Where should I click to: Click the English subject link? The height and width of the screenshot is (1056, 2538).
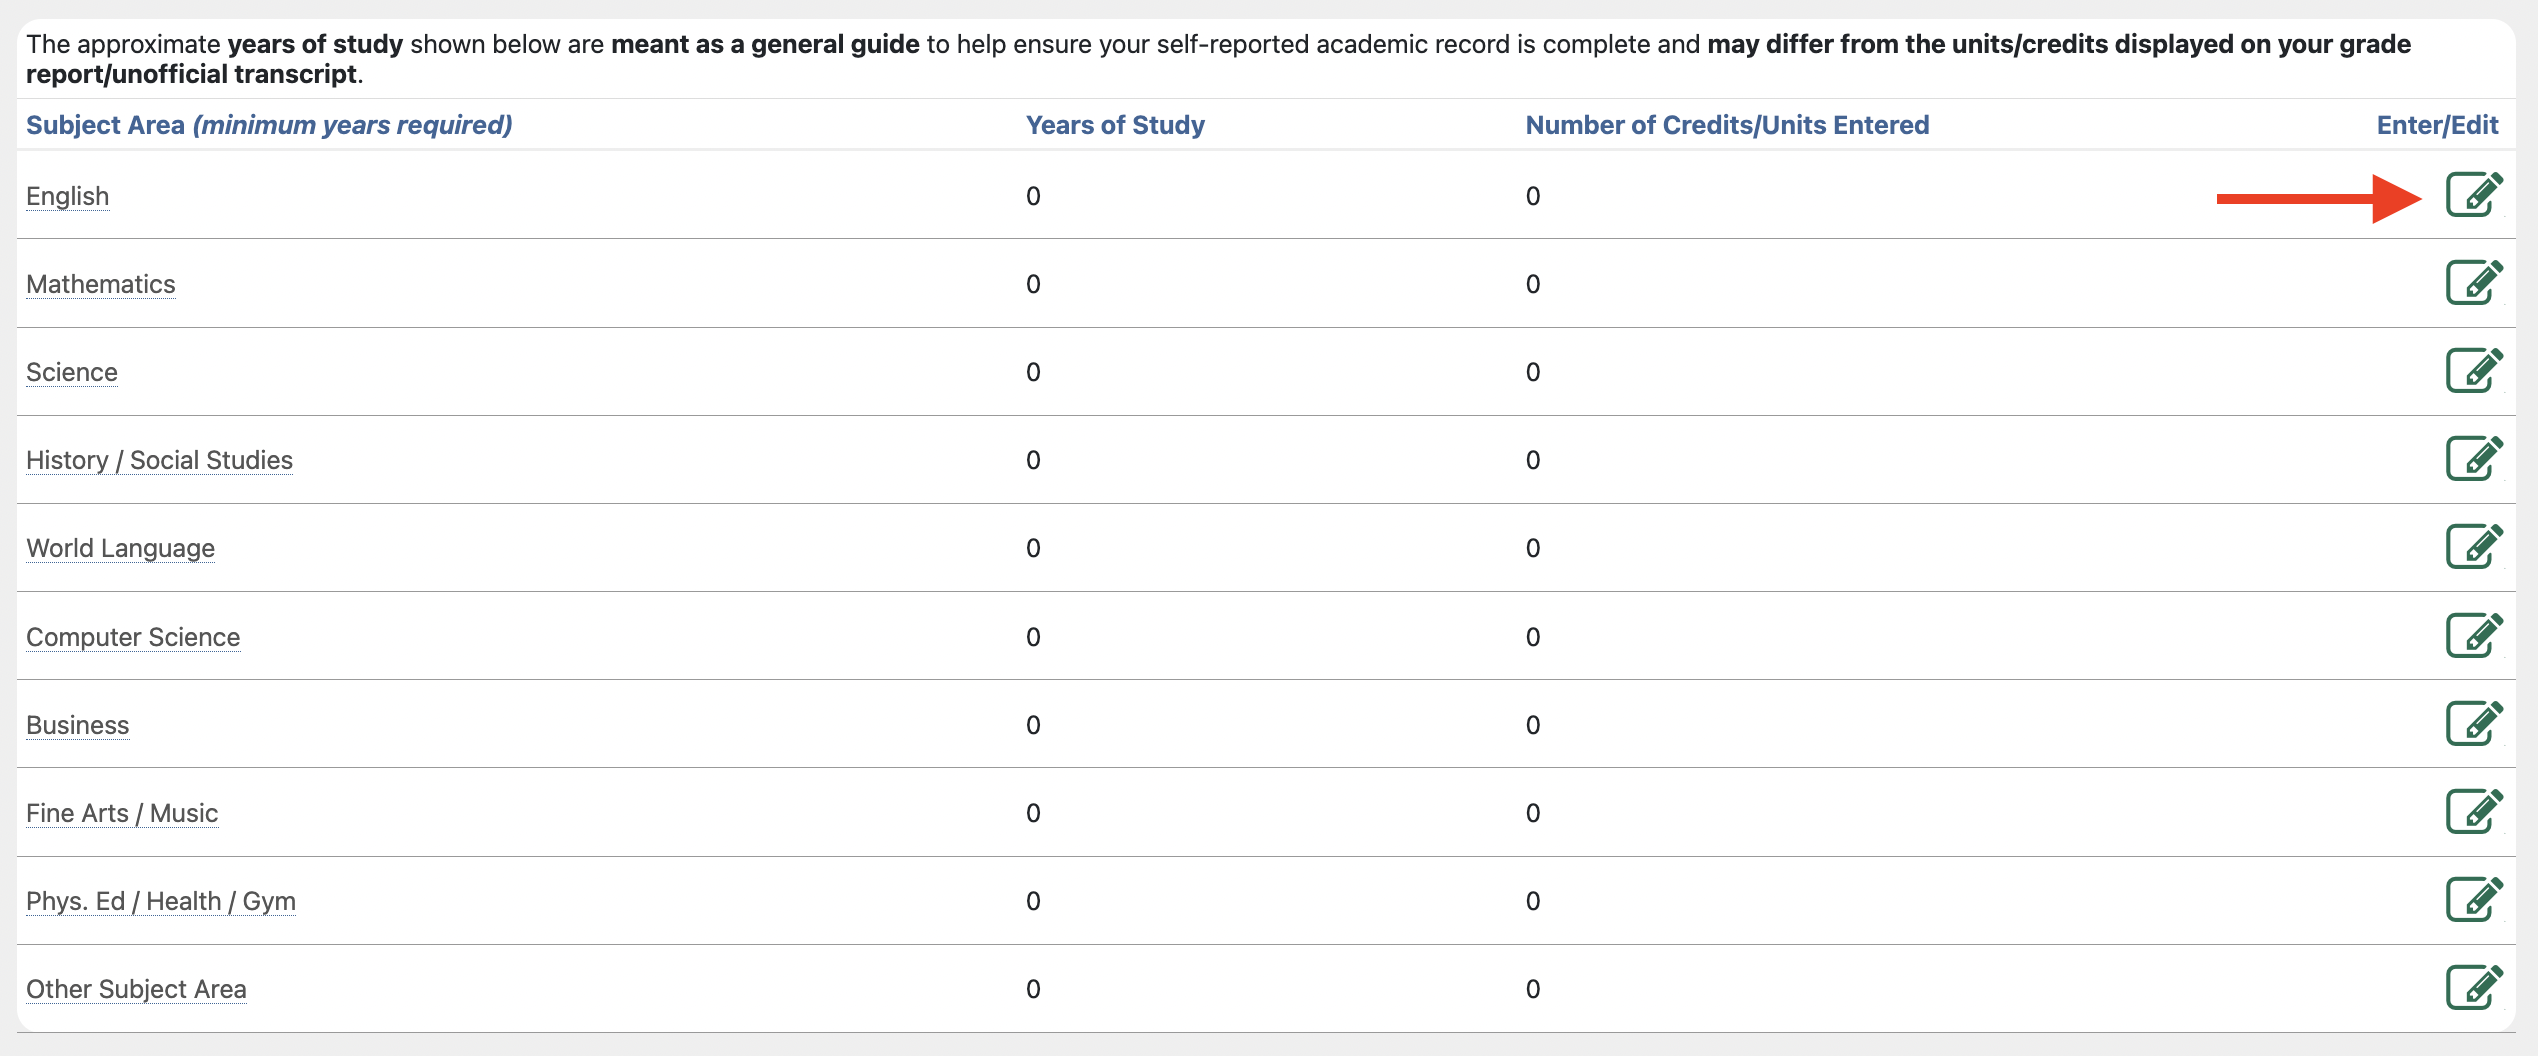pyautogui.click(x=67, y=196)
